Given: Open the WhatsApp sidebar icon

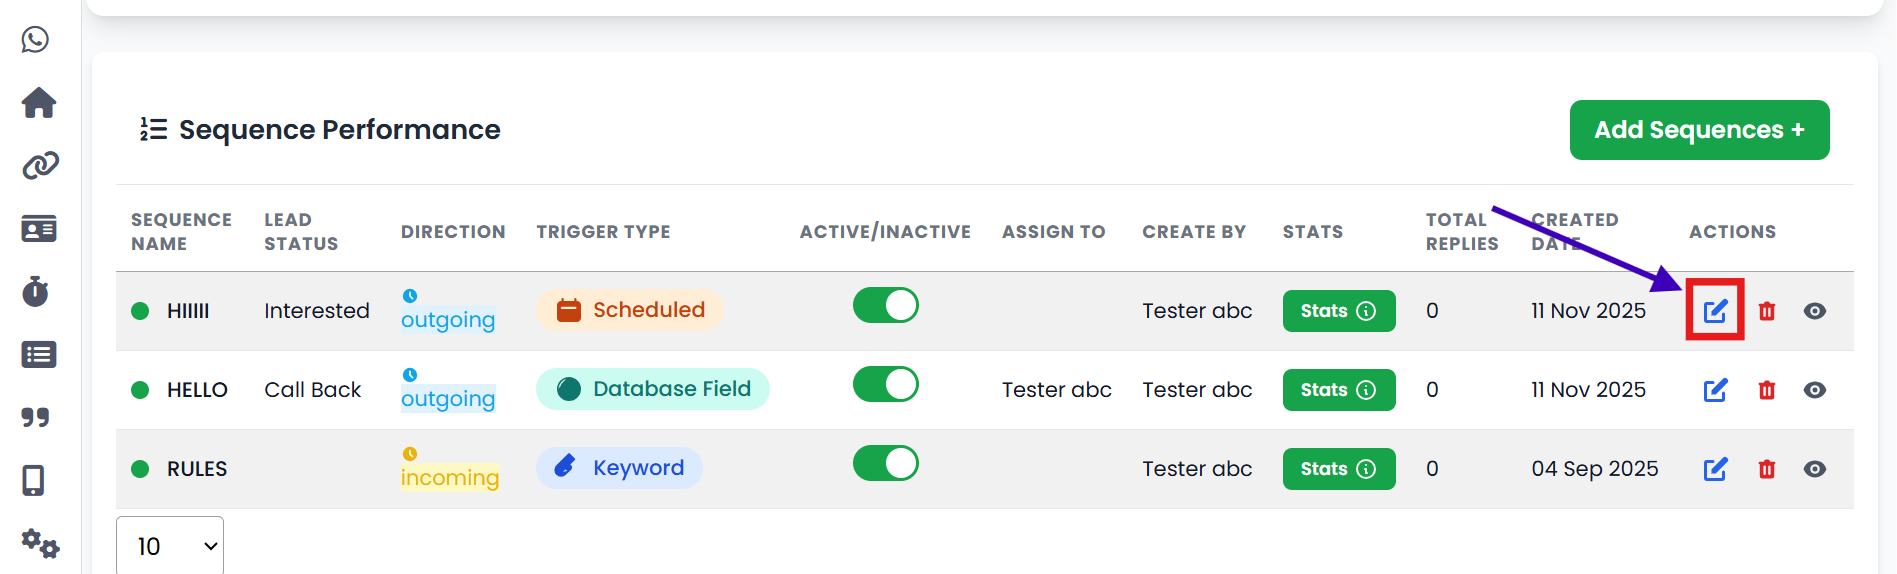Looking at the screenshot, I should (36, 40).
